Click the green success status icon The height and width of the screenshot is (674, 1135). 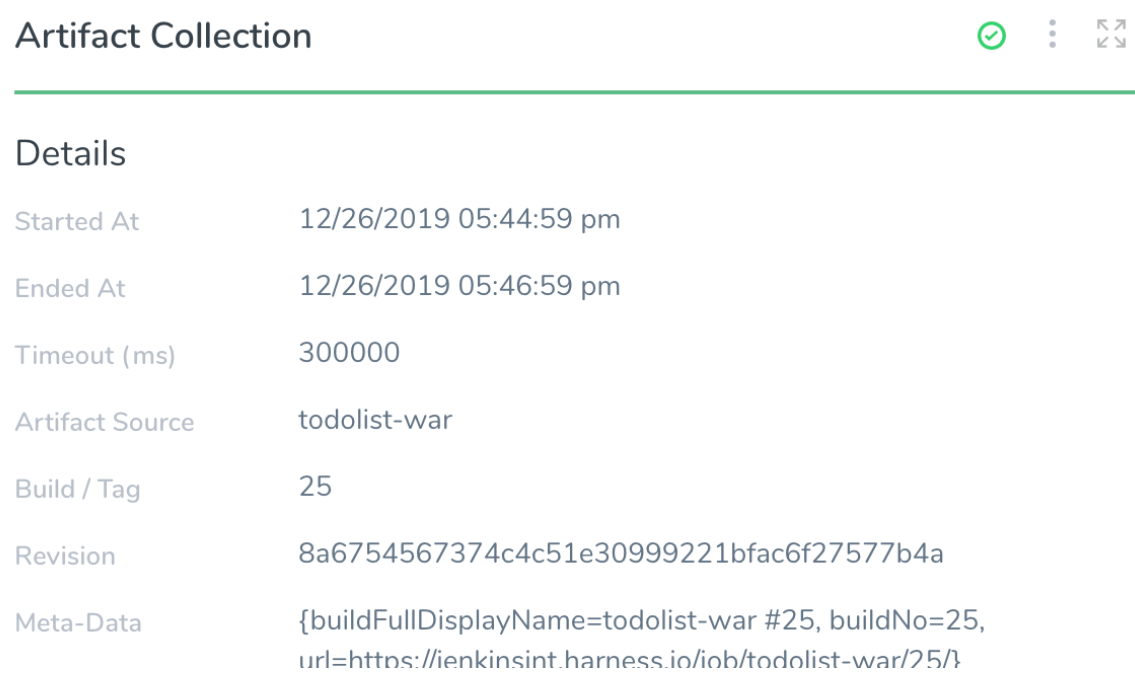coord(991,35)
